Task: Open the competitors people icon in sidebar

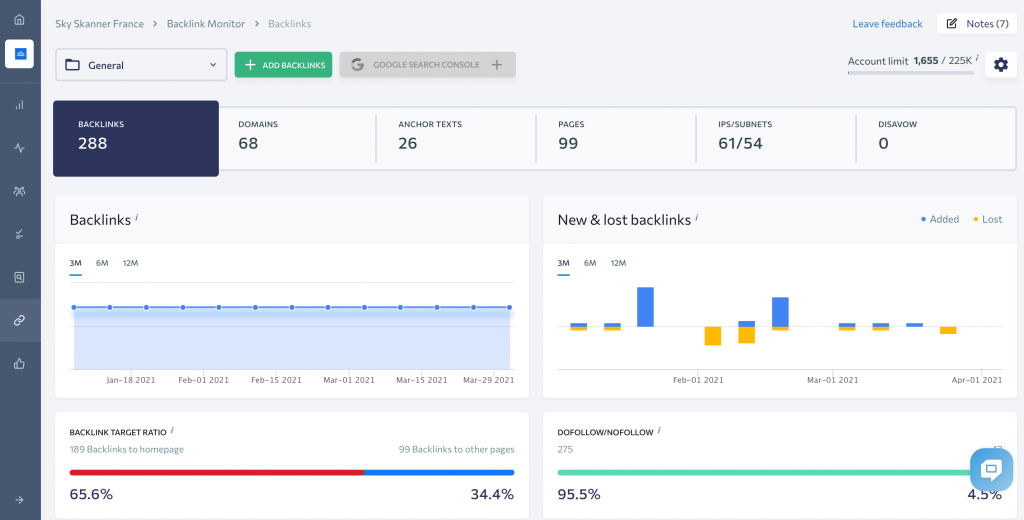Action: (19, 191)
